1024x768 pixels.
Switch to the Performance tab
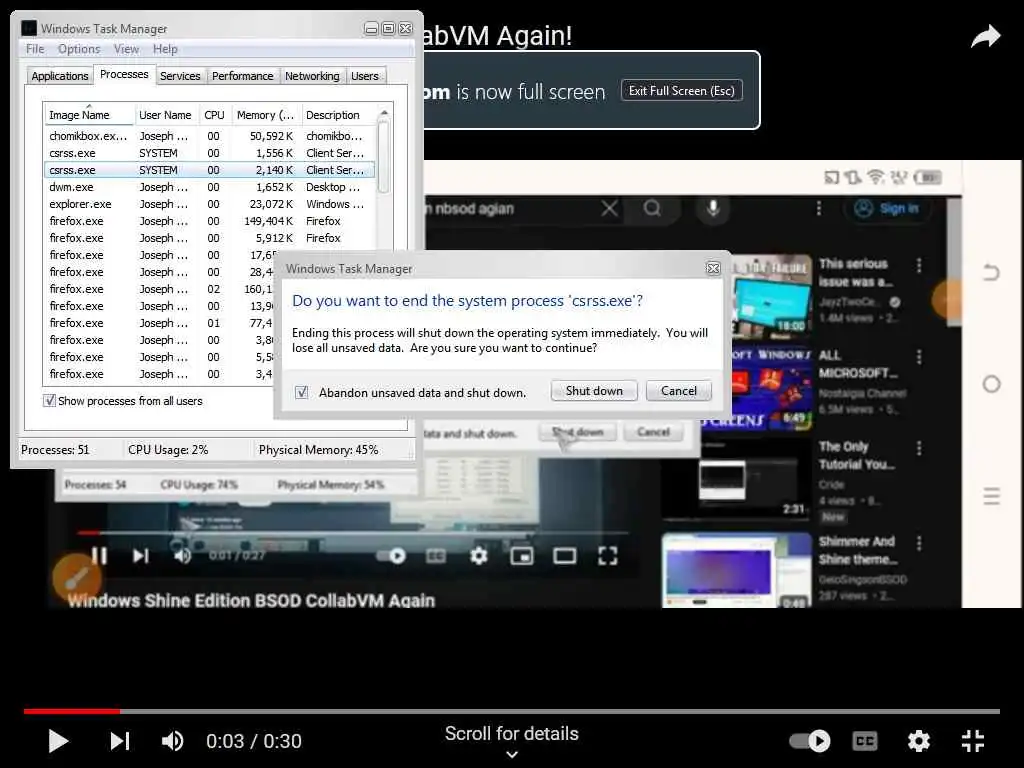(242, 76)
